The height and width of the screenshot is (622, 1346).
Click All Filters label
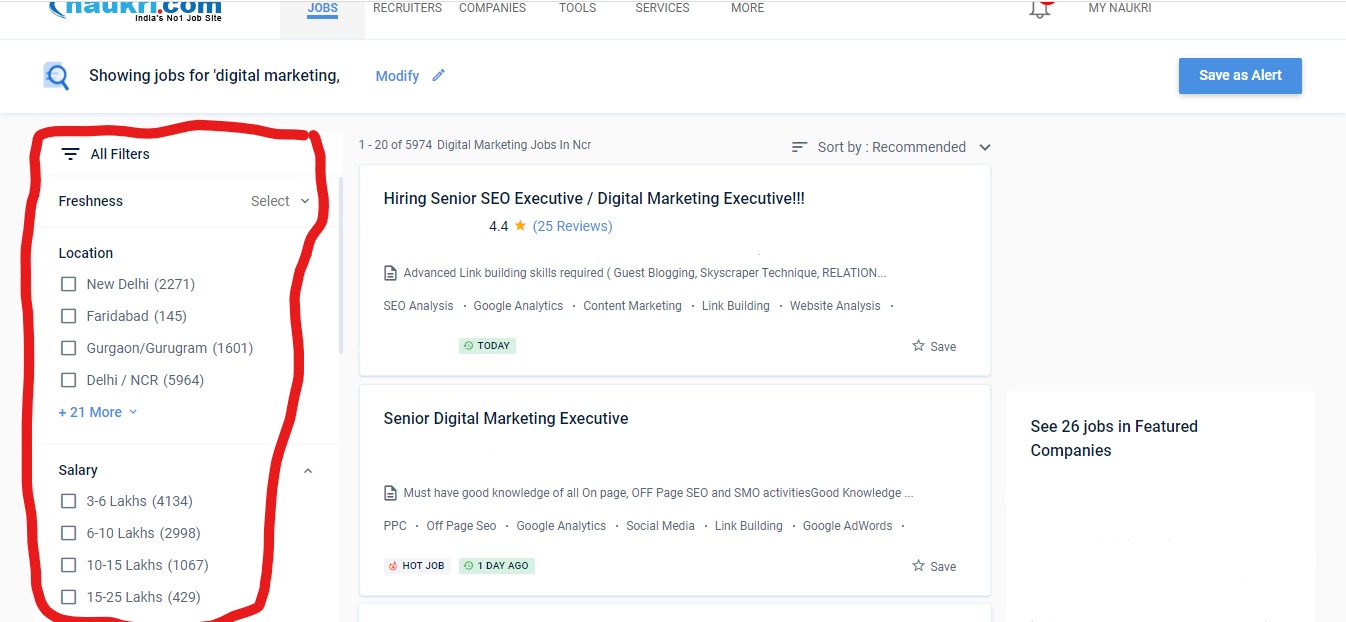120,154
